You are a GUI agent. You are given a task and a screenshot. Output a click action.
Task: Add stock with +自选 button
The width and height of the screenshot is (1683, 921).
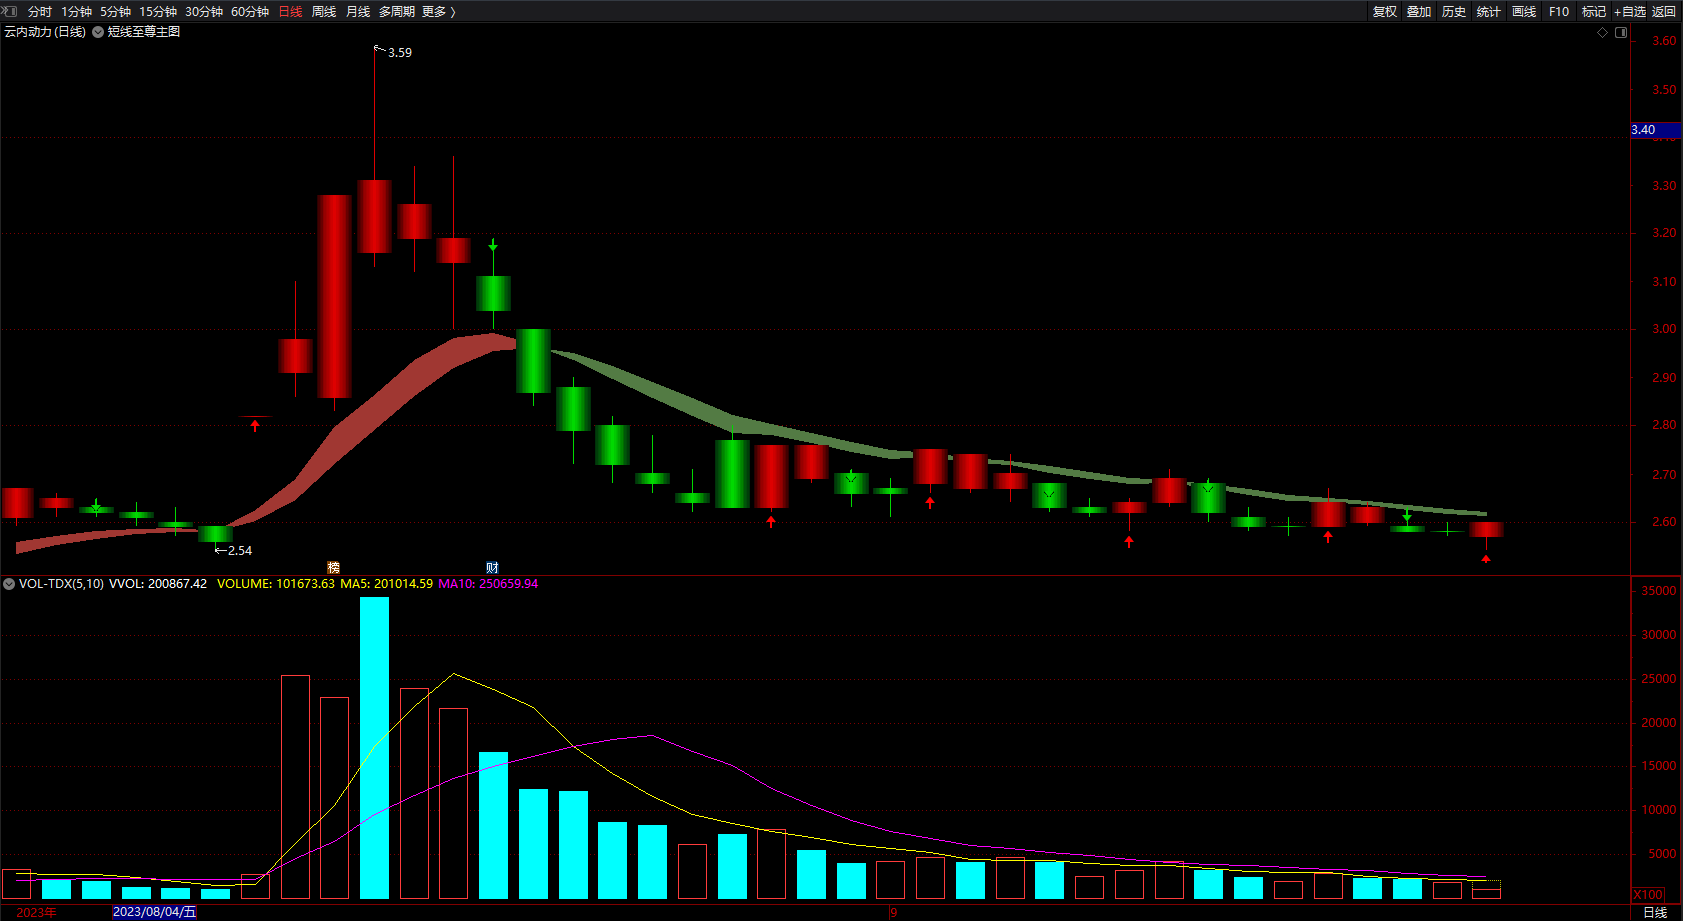[x=1629, y=12]
